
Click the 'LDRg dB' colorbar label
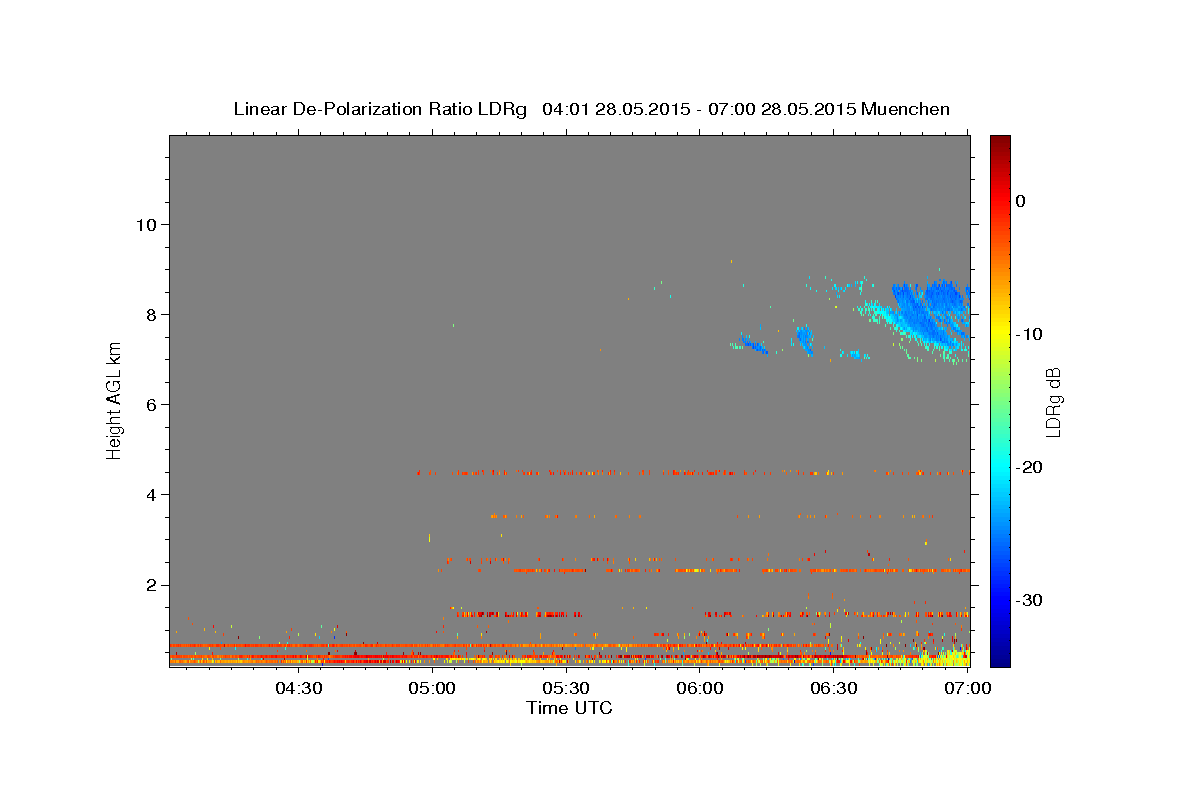1053,402
